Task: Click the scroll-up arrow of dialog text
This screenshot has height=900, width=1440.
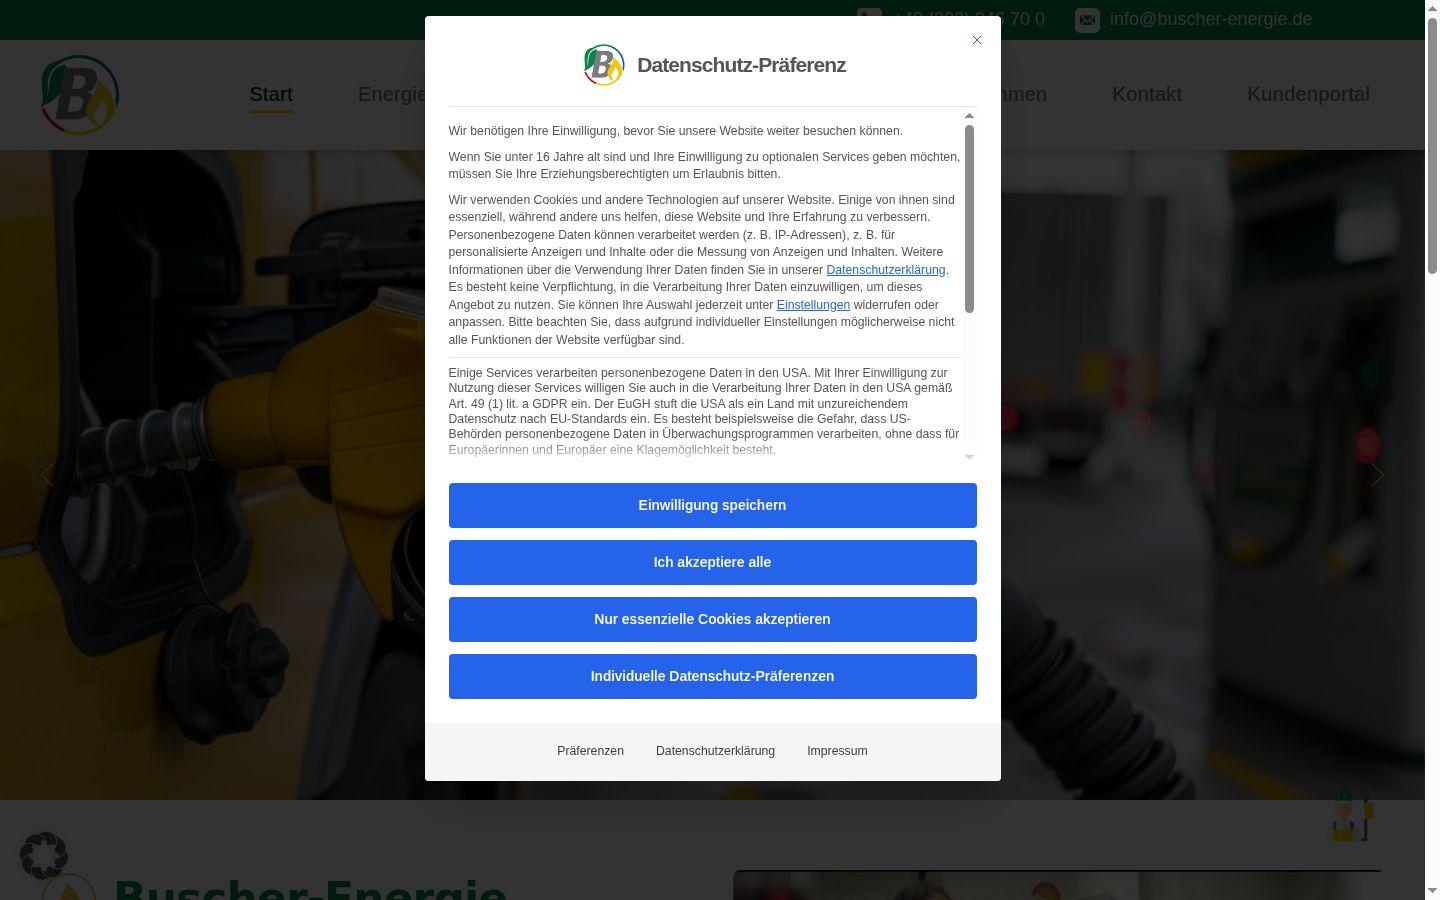Action: [x=969, y=116]
